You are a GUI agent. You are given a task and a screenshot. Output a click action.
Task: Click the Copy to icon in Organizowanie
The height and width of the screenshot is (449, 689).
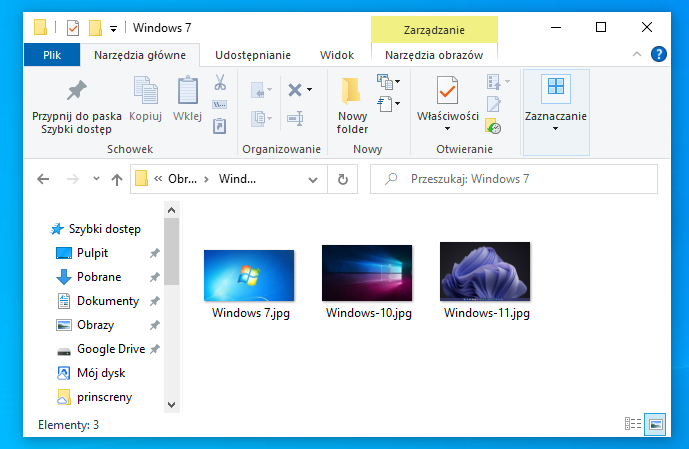(x=258, y=118)
